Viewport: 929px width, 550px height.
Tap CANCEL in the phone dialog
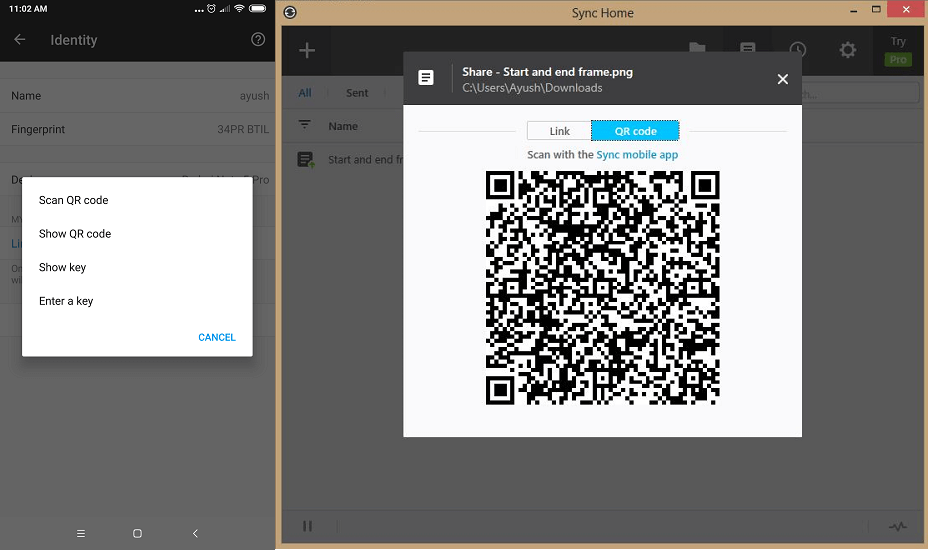click(217, 337)
